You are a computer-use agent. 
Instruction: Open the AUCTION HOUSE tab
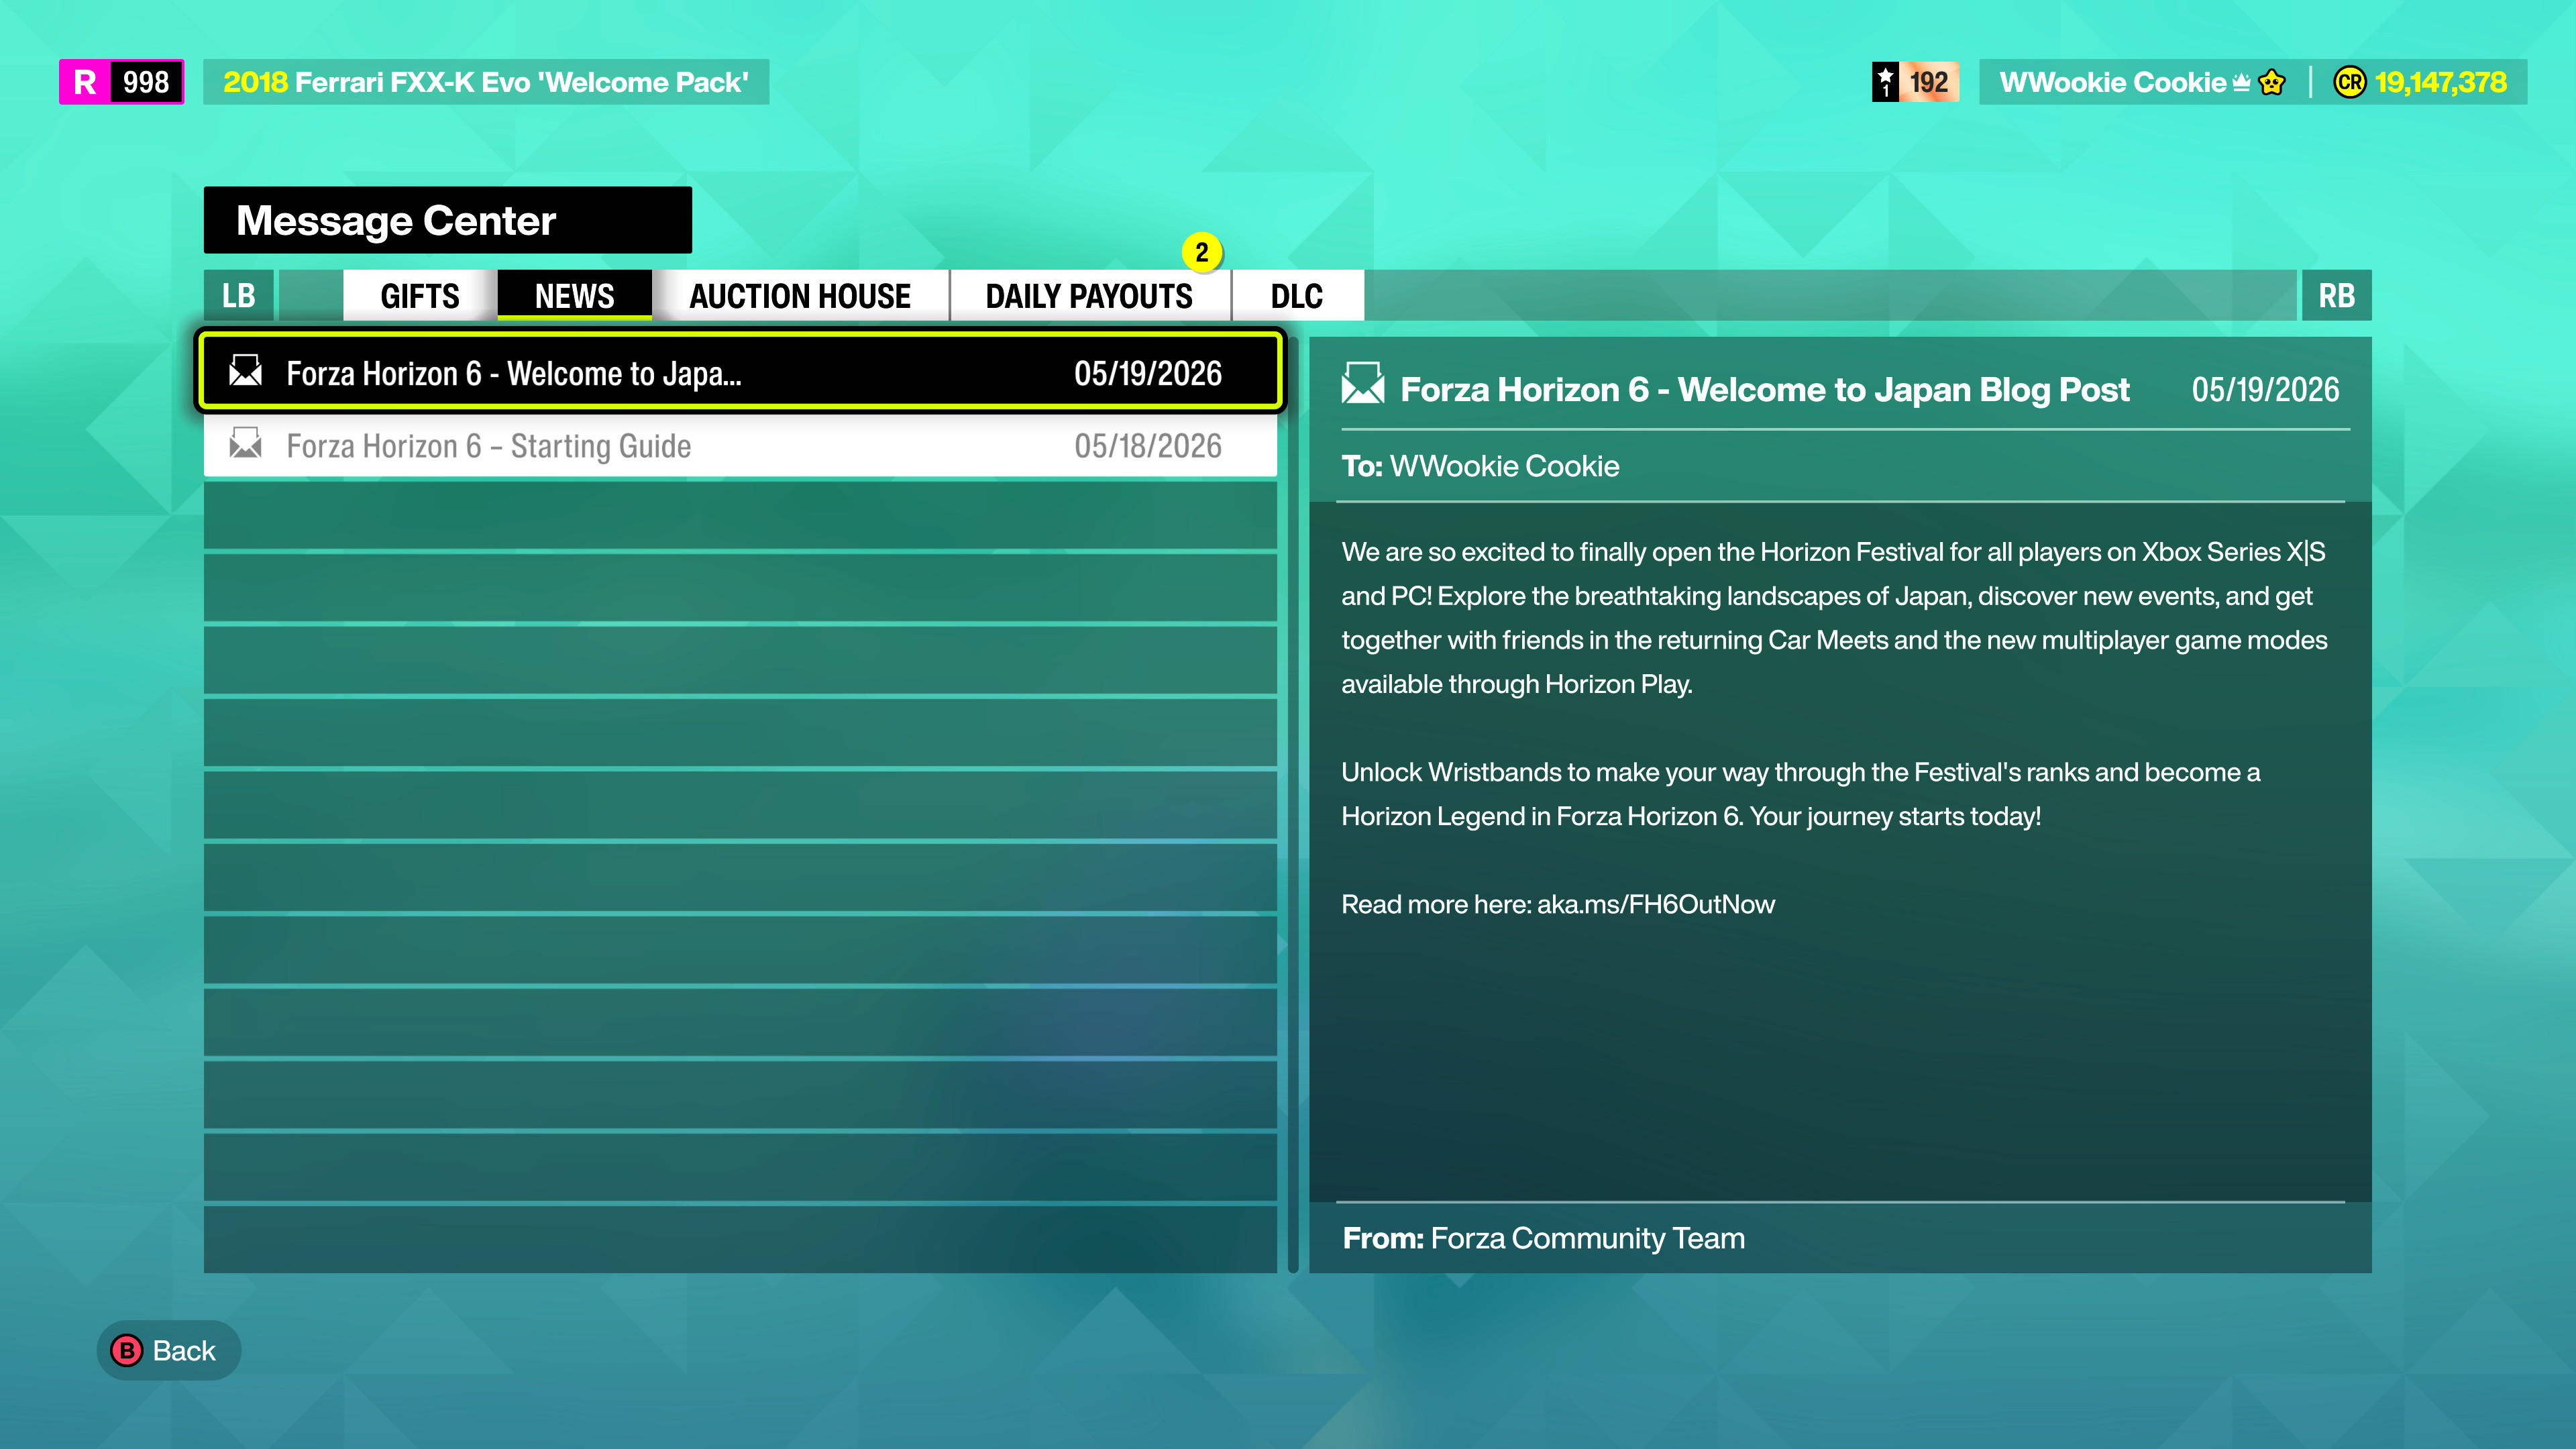(x=800, y=295)
